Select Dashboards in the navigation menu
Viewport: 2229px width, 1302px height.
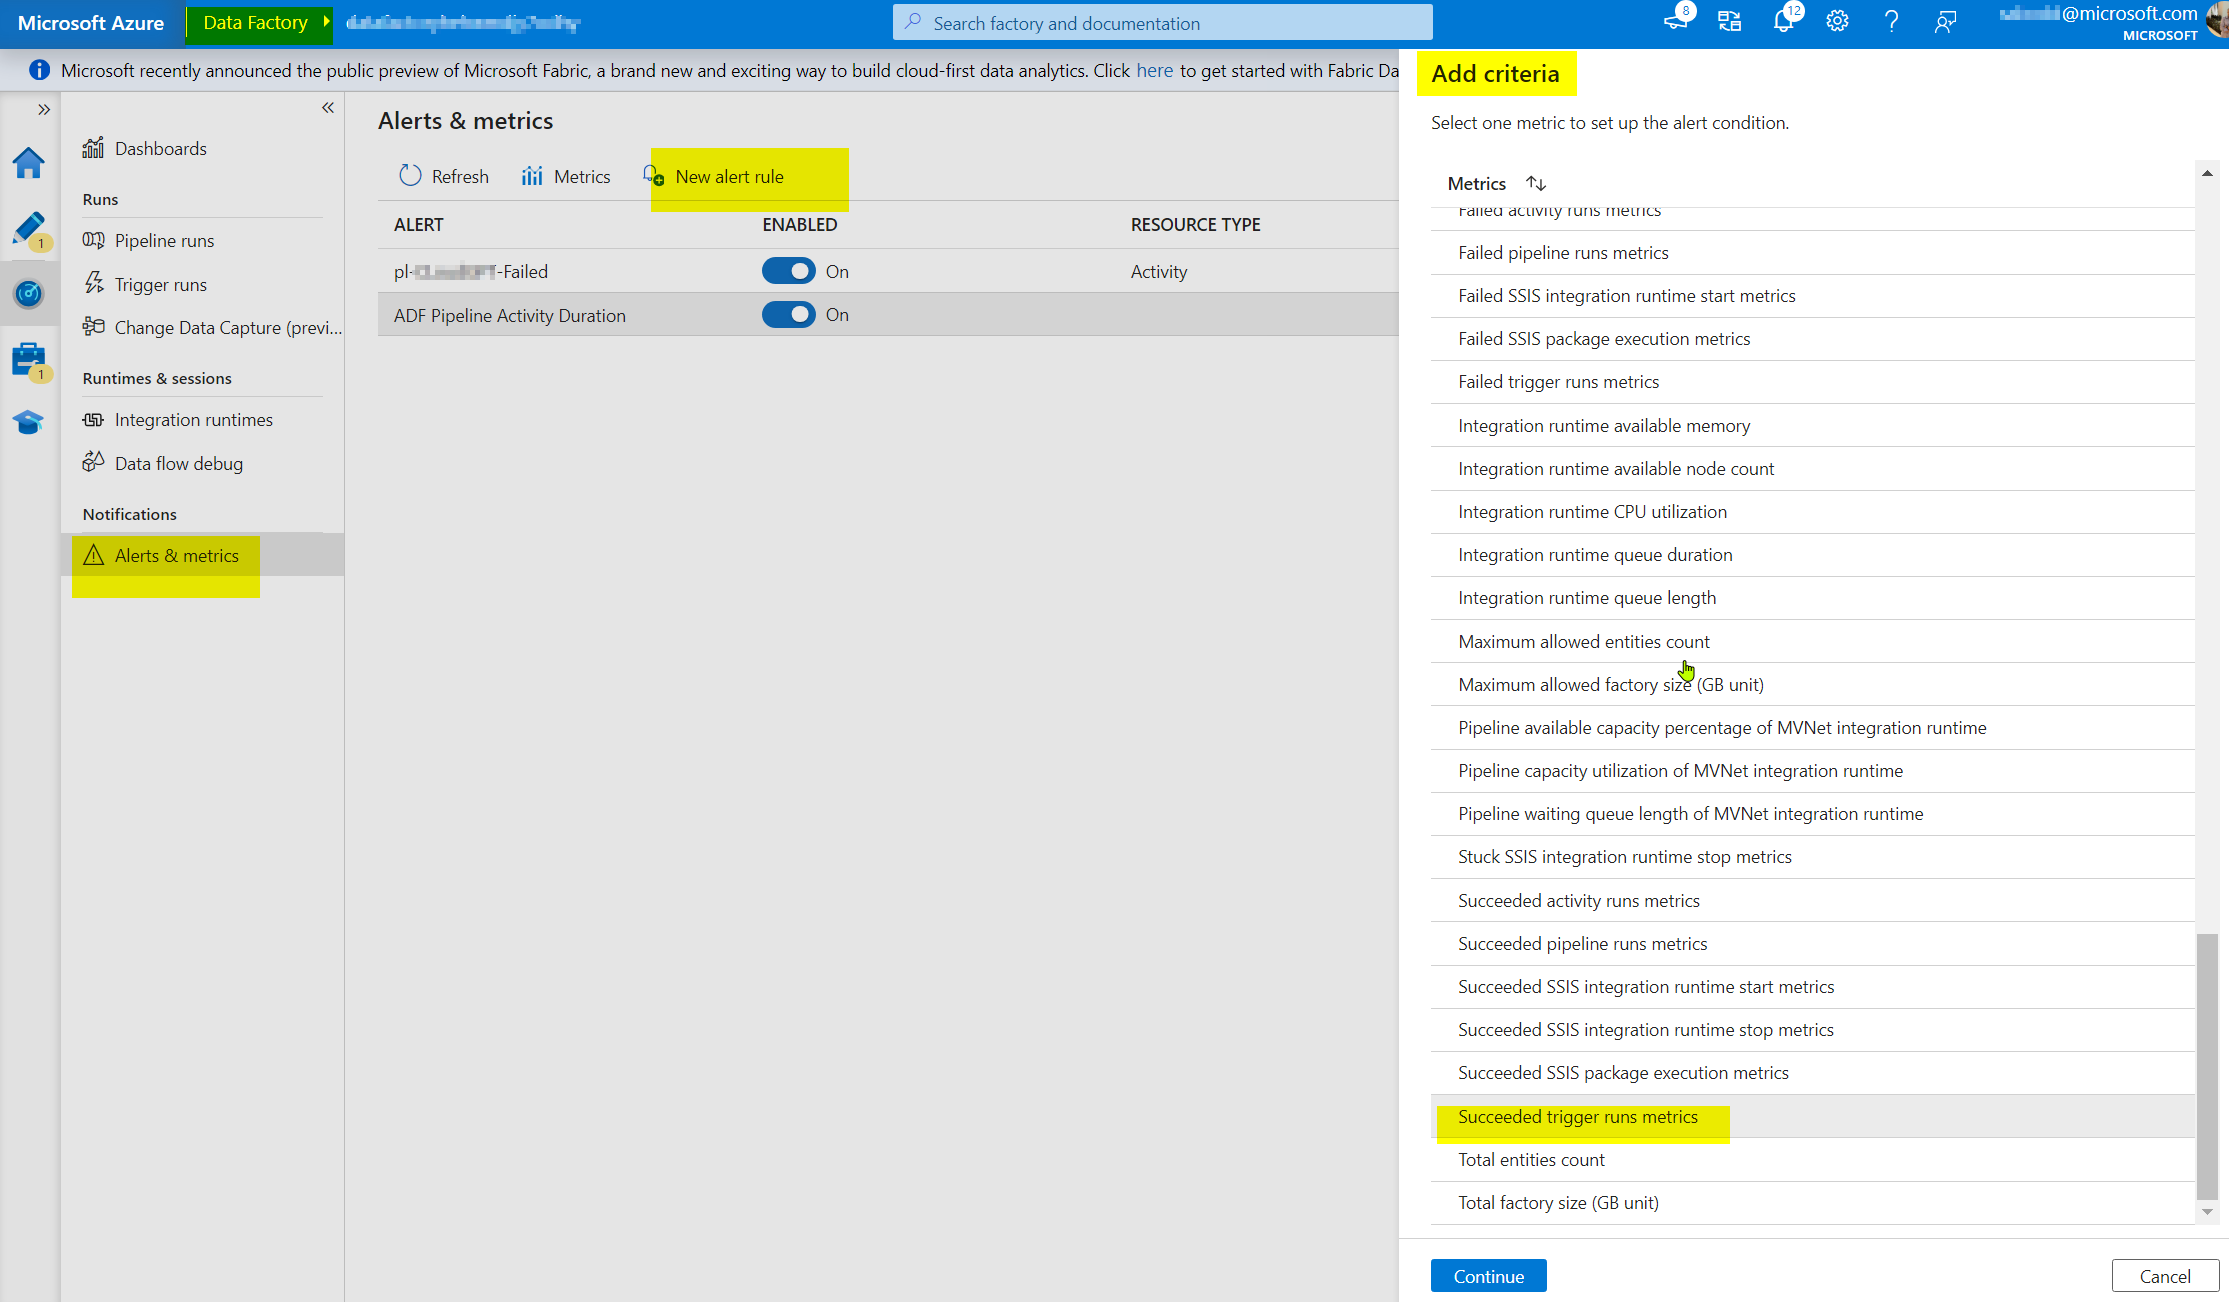pyautogui.click(x=160, y=148)
